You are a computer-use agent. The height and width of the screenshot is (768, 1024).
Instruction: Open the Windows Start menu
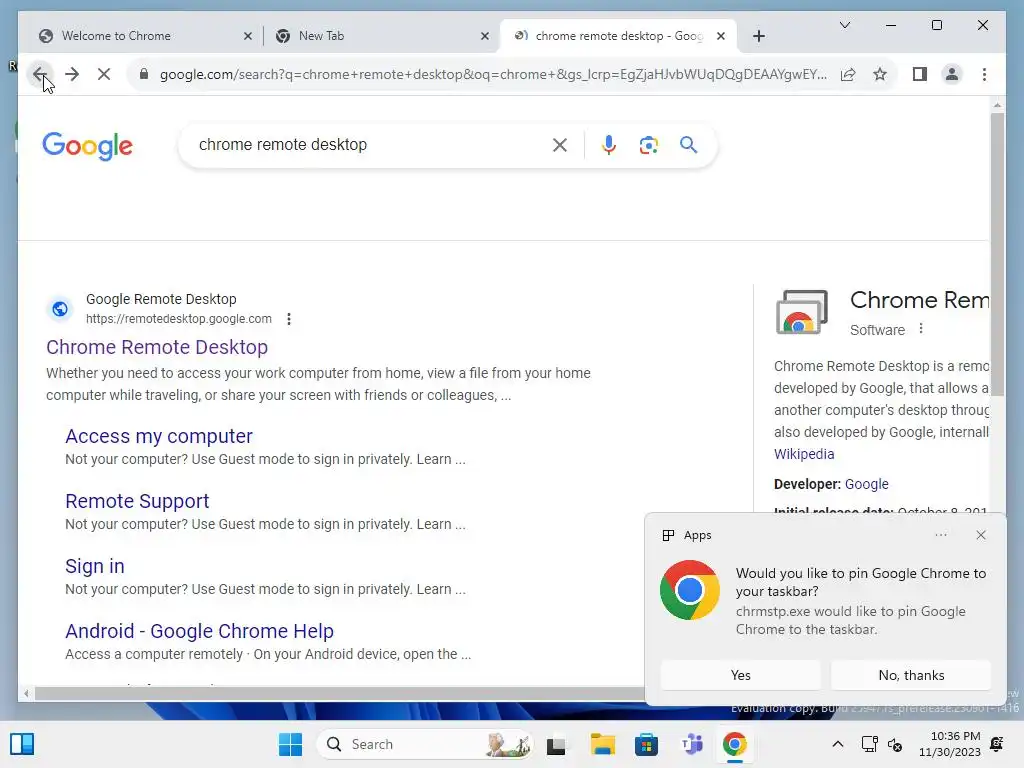[x=291, y=744]
